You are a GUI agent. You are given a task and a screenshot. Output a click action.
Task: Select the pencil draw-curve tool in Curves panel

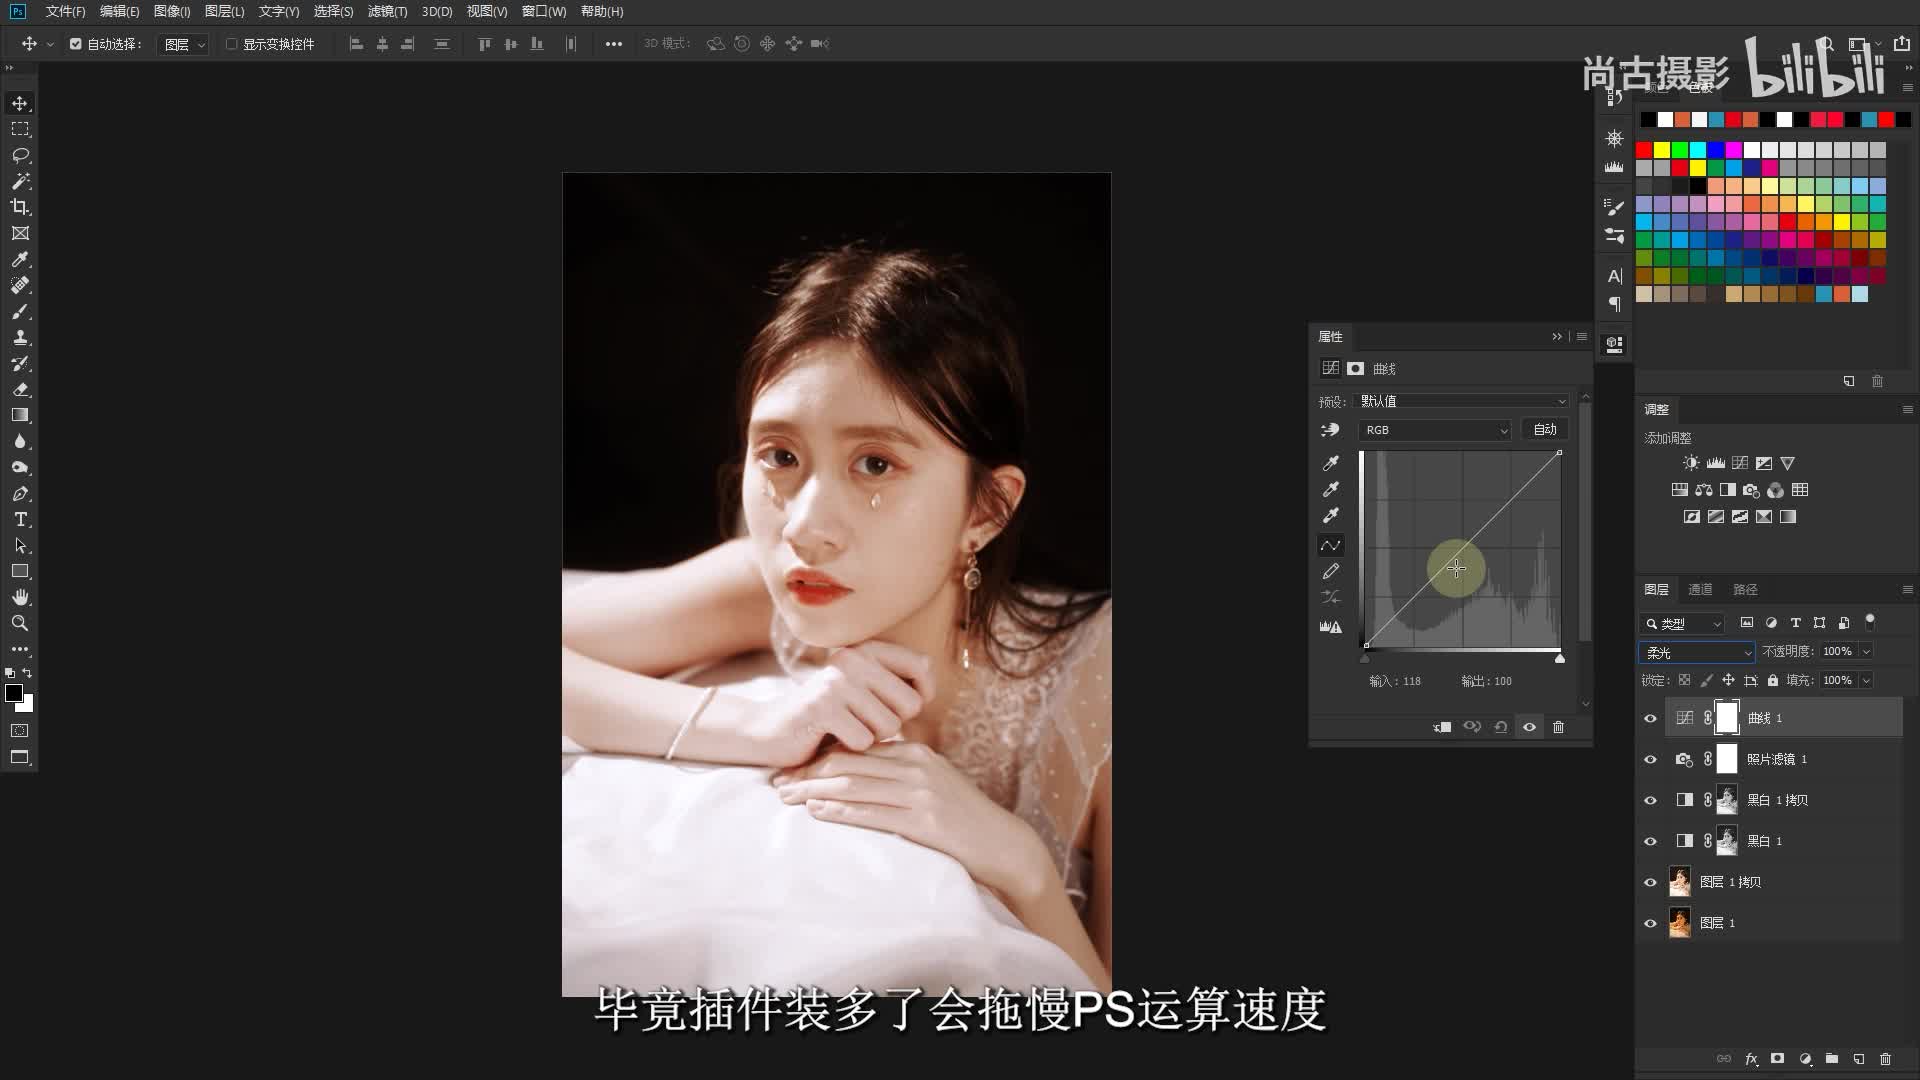tap(1330, 571)
